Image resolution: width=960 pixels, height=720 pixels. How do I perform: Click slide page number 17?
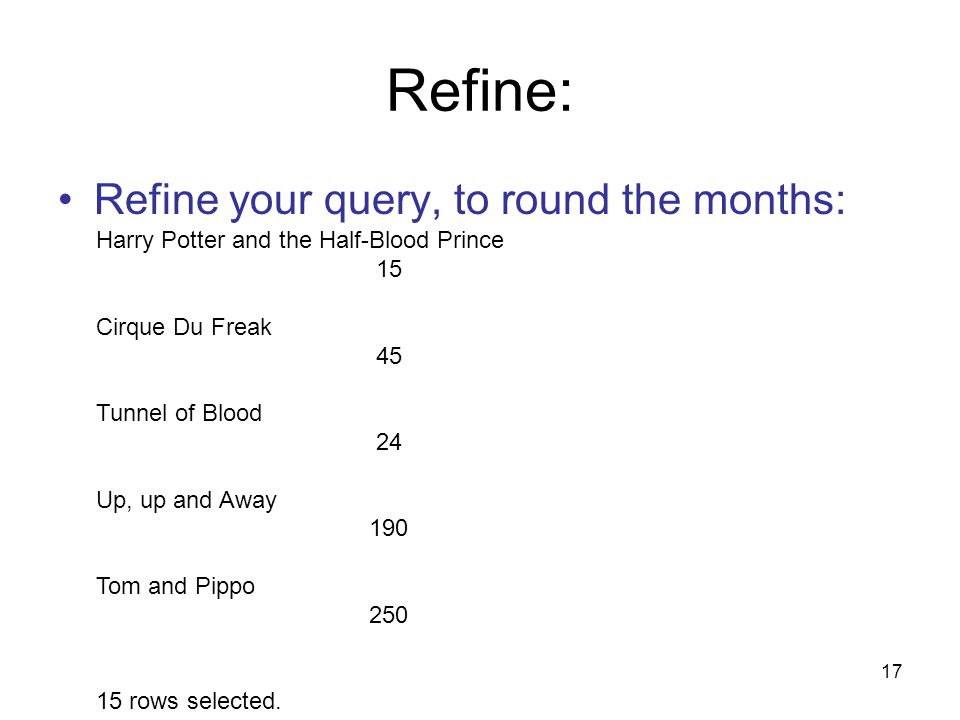(892, 672)
